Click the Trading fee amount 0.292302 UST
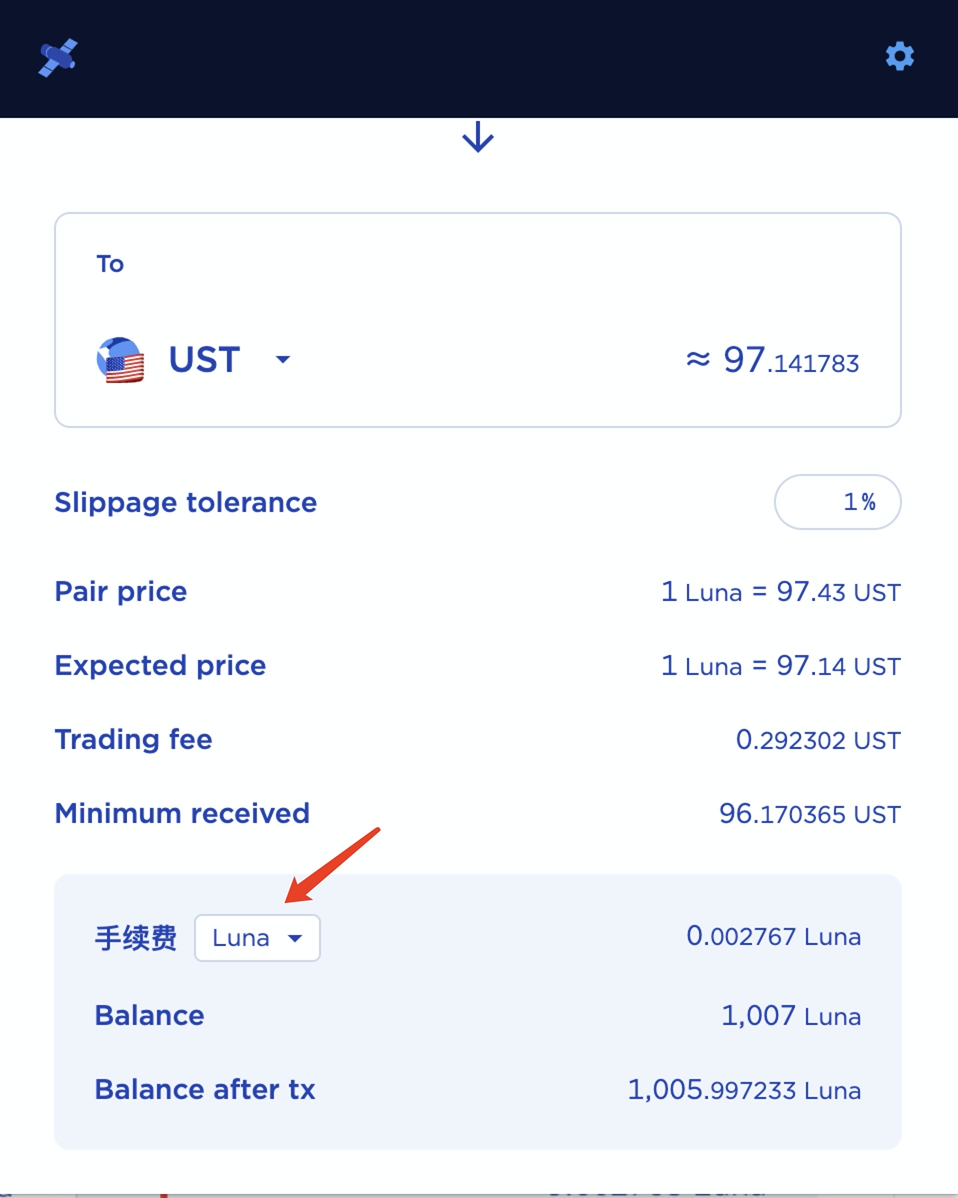The image size is (958, 1198). pos(818,740)
